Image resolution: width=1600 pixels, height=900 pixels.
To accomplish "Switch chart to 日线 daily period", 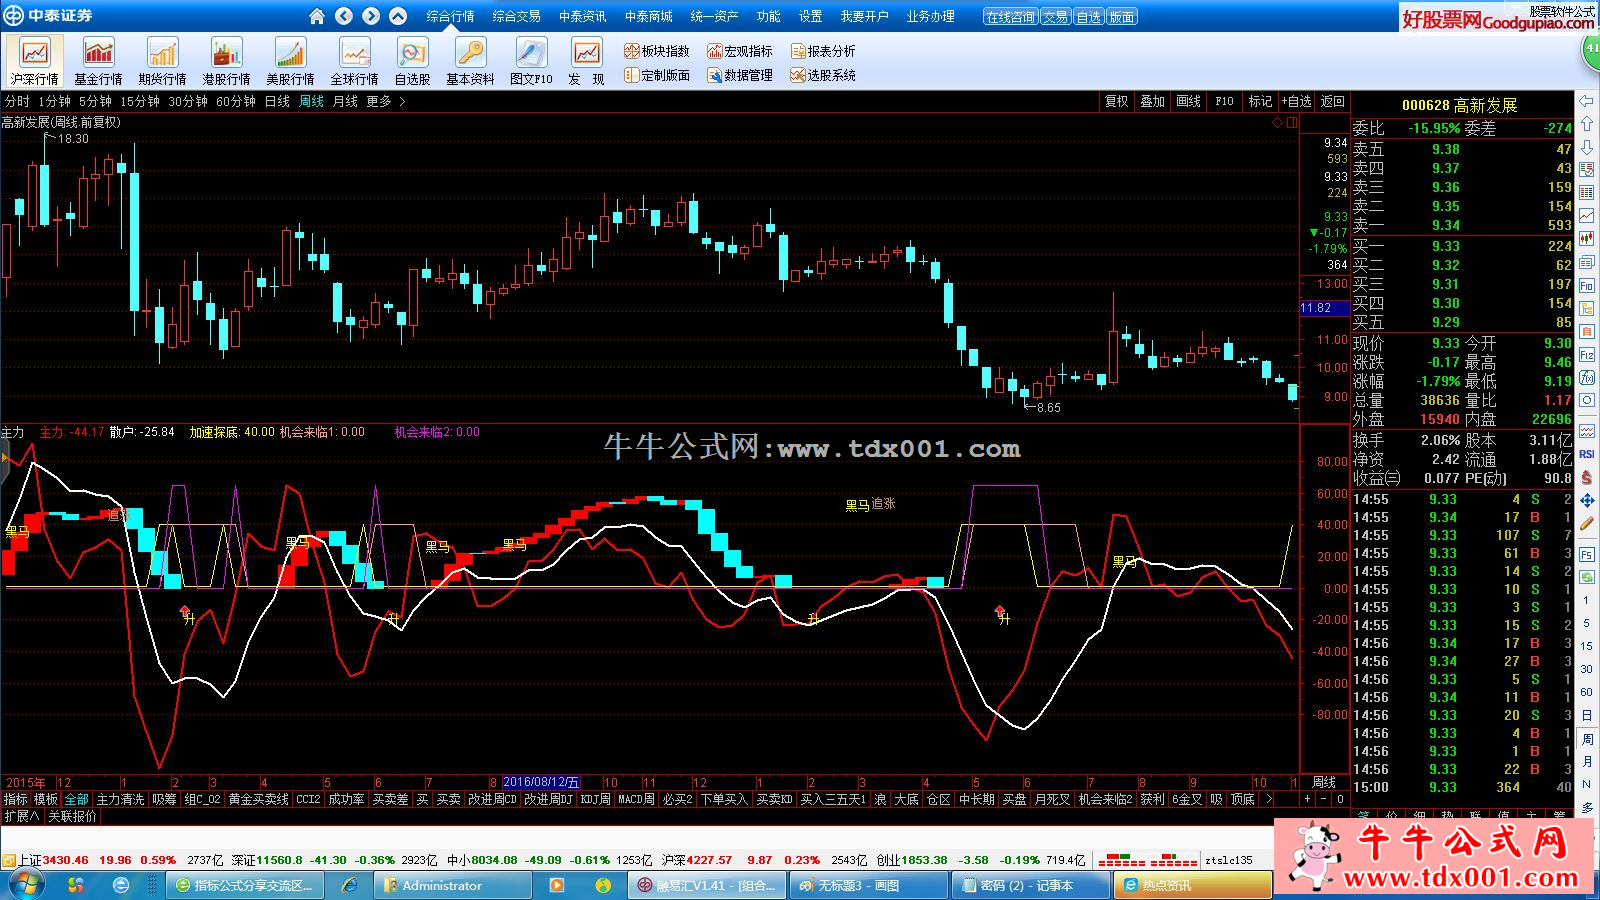I will point(277,101).
